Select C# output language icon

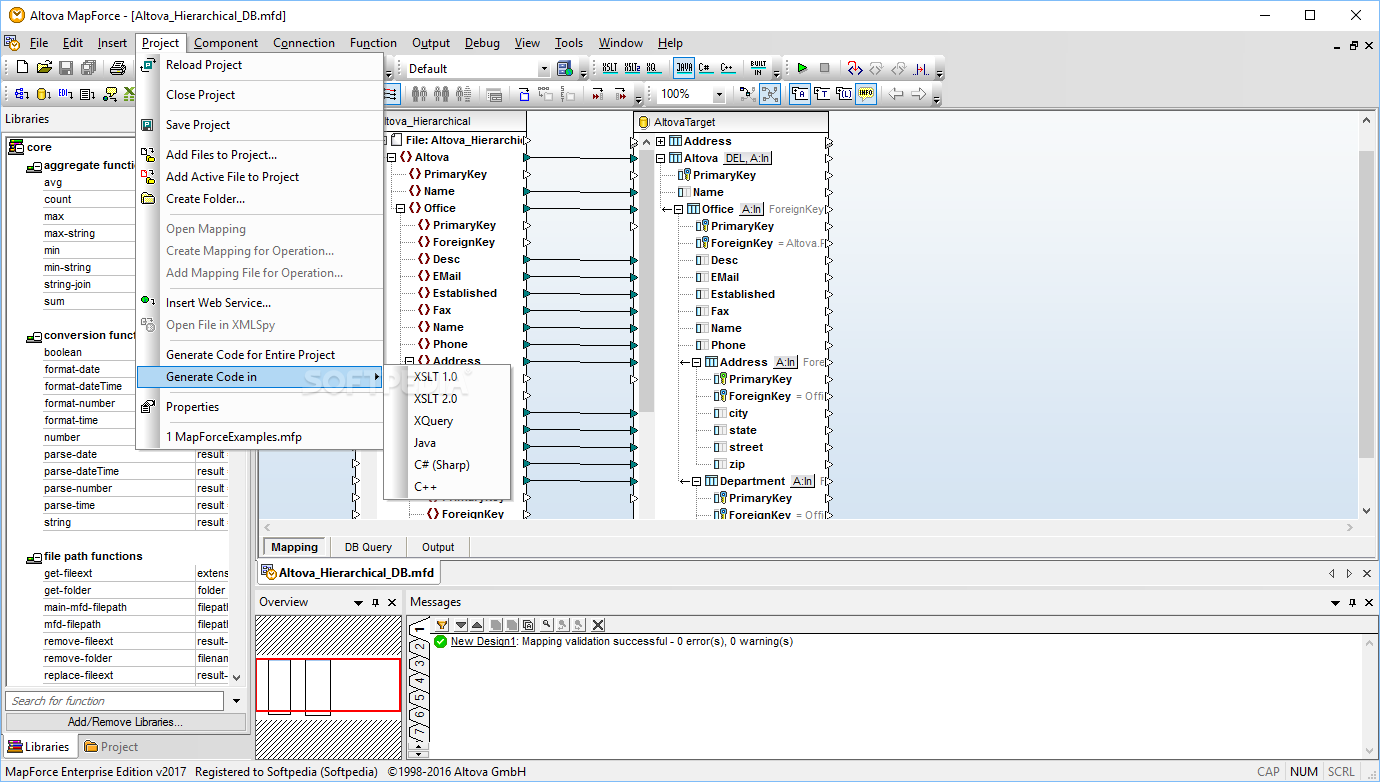click(x=706, y=68)
